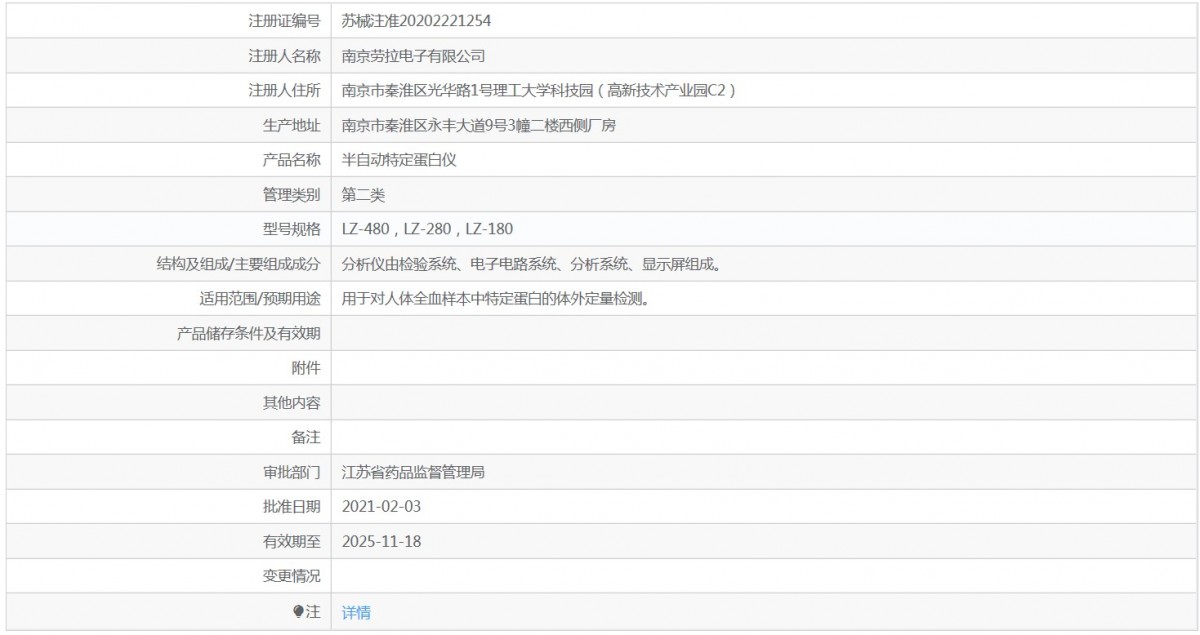The width and height of the screenshot is (1200, 635).
Task: Select approving department 江苏省药品监督管理局
Action: [x=413, y=472]
